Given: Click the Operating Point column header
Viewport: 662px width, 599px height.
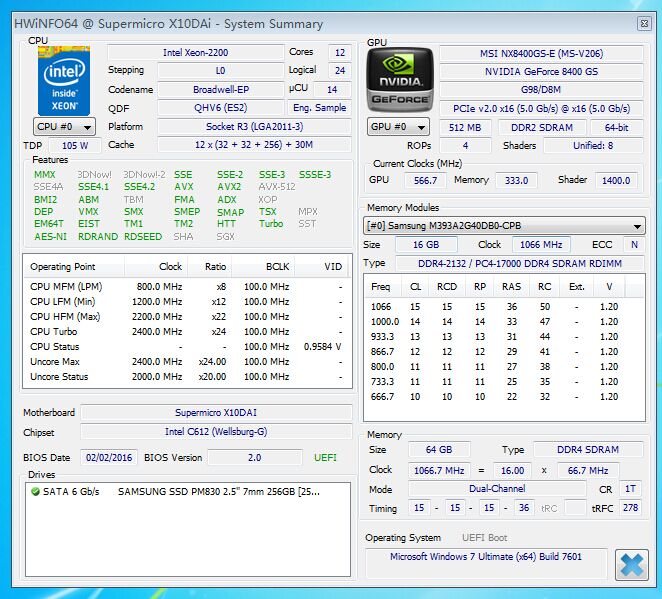Looking at the screenshot, I should [74, 267].
